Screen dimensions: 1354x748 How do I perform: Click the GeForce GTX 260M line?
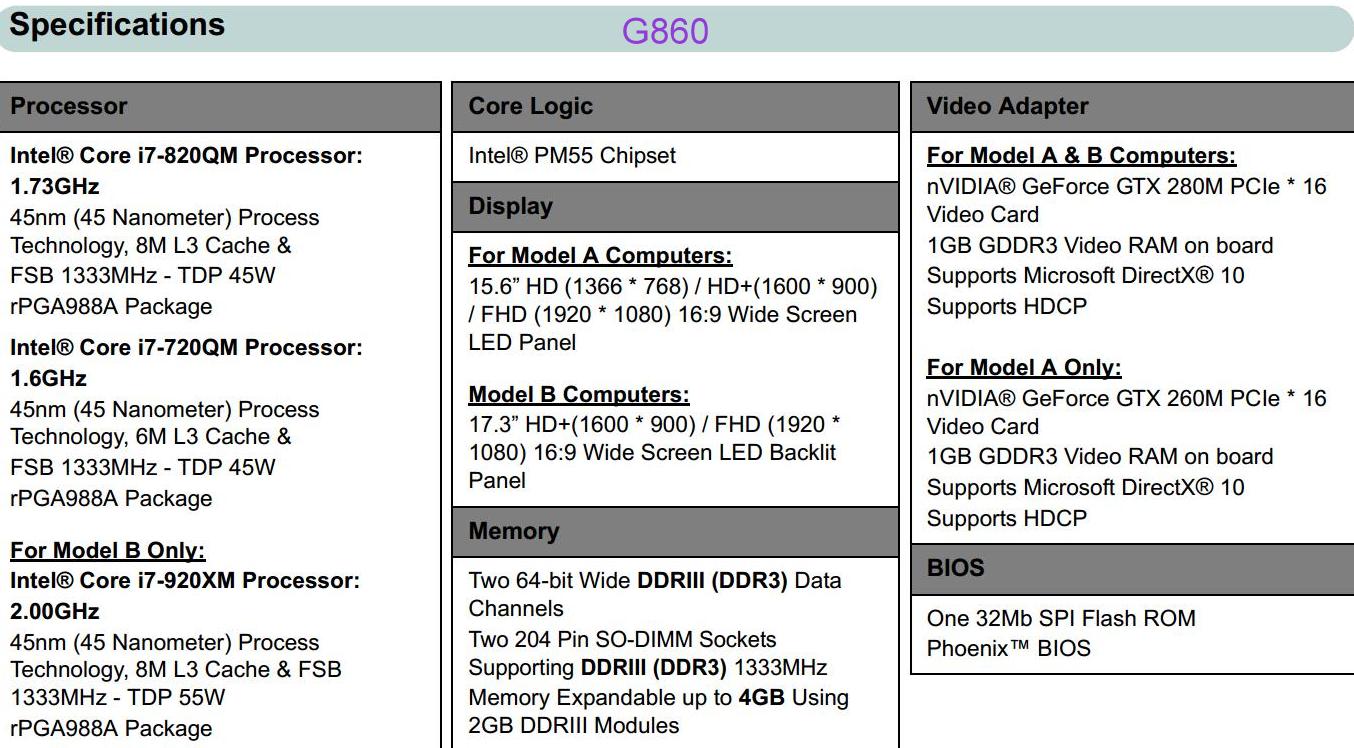pos(1126,399)
